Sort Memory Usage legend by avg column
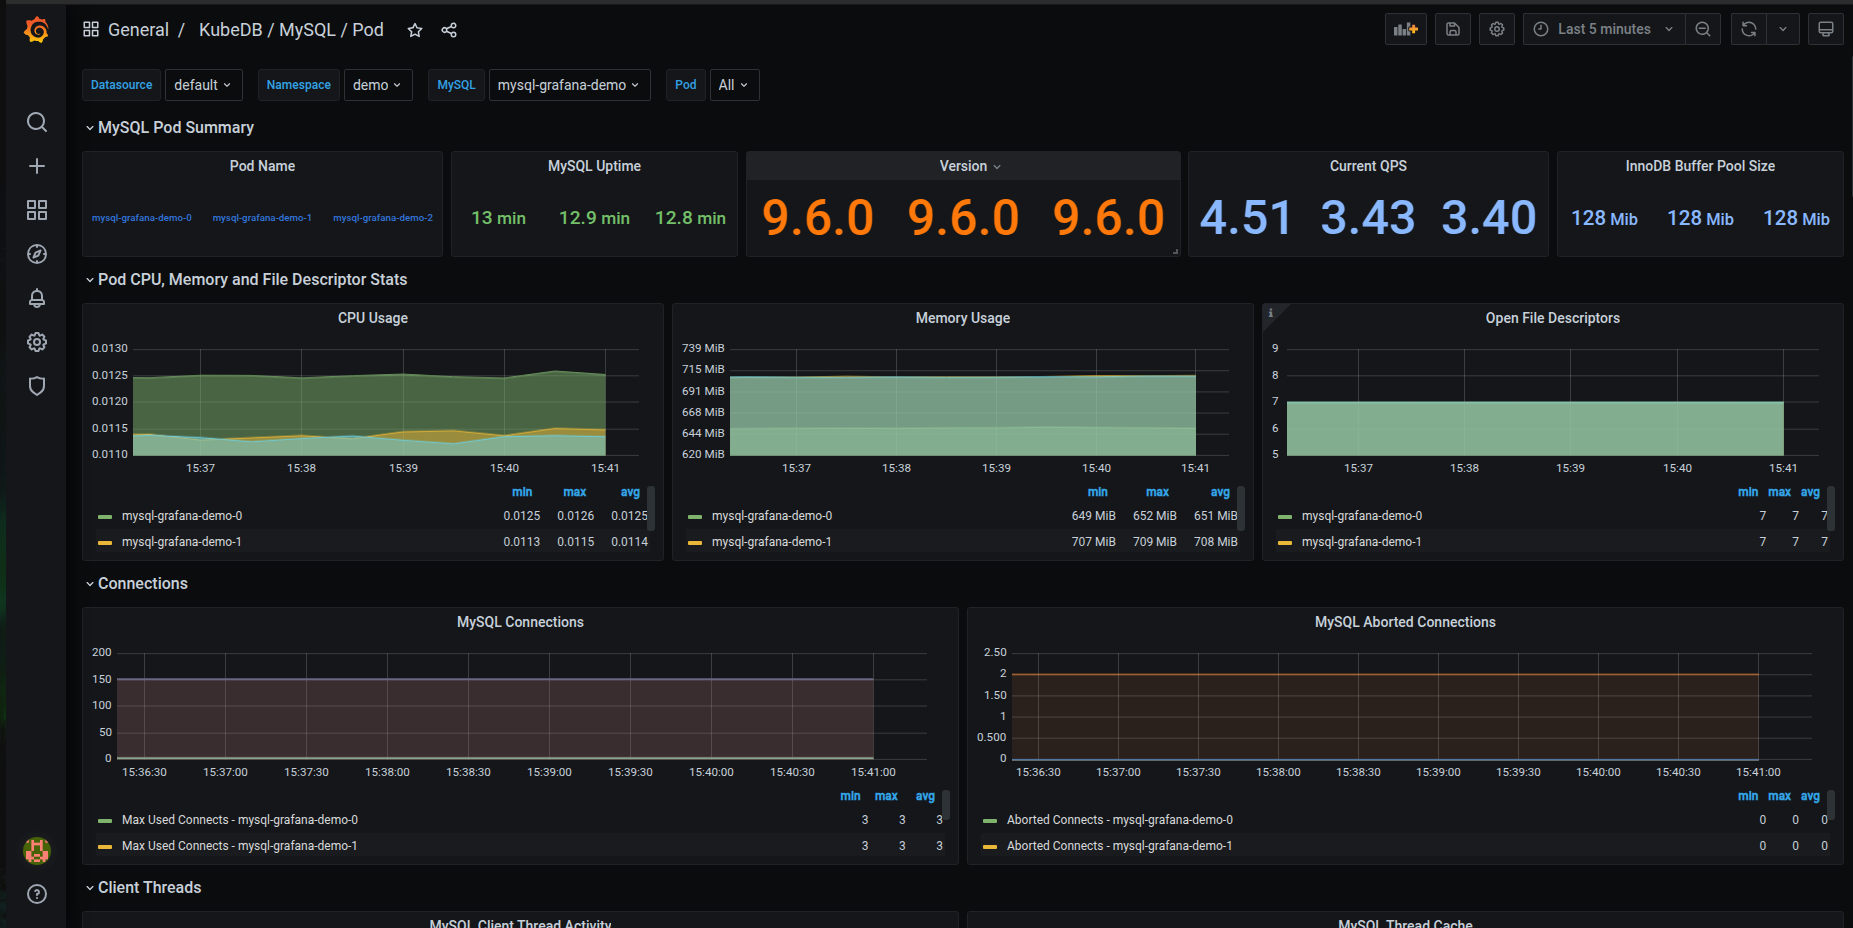 pos(1220,492)
